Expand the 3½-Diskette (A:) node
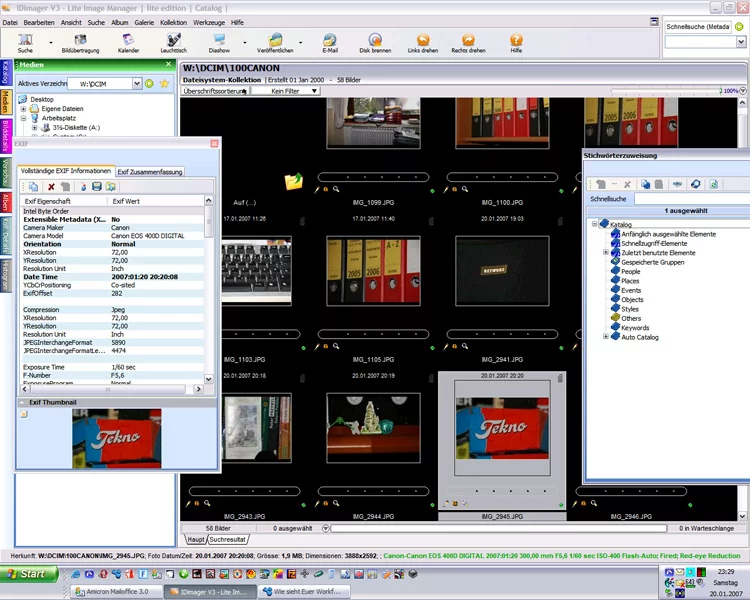 click(34, 128)
